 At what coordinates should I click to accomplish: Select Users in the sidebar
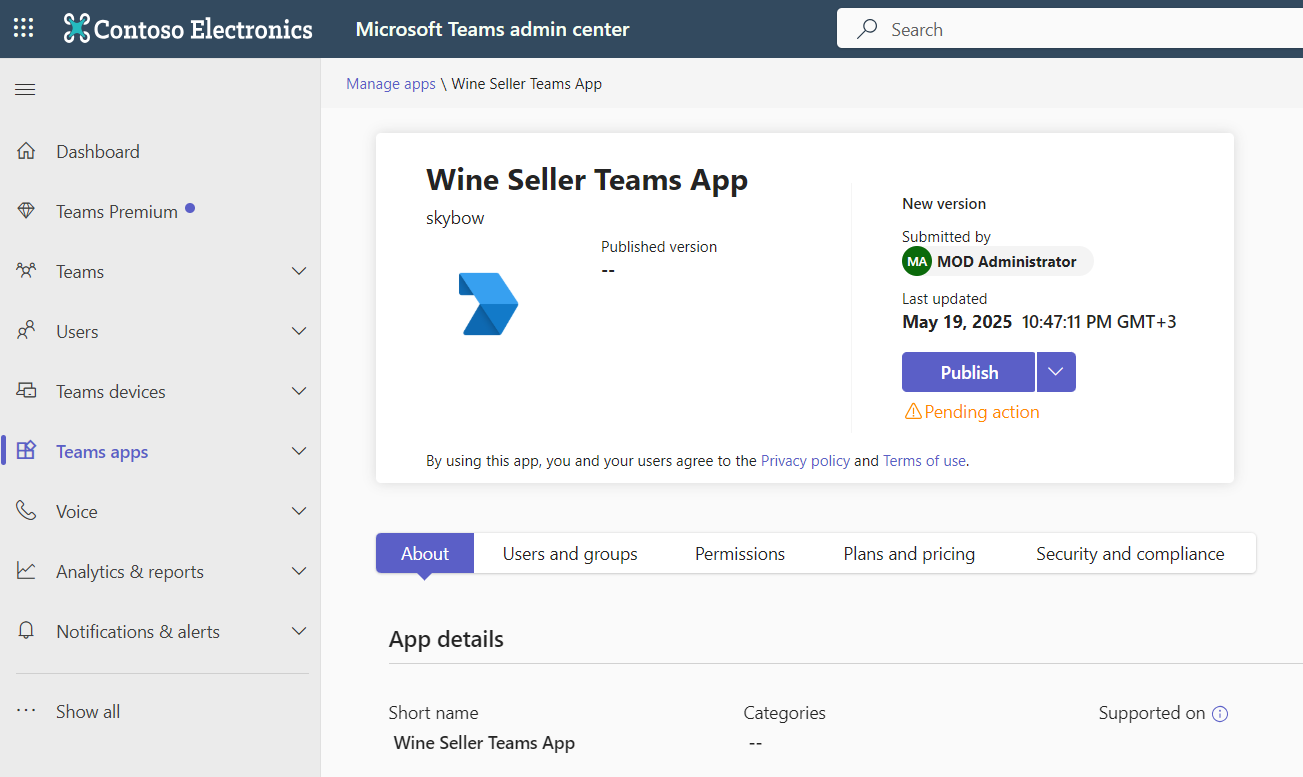coord(77,332)
